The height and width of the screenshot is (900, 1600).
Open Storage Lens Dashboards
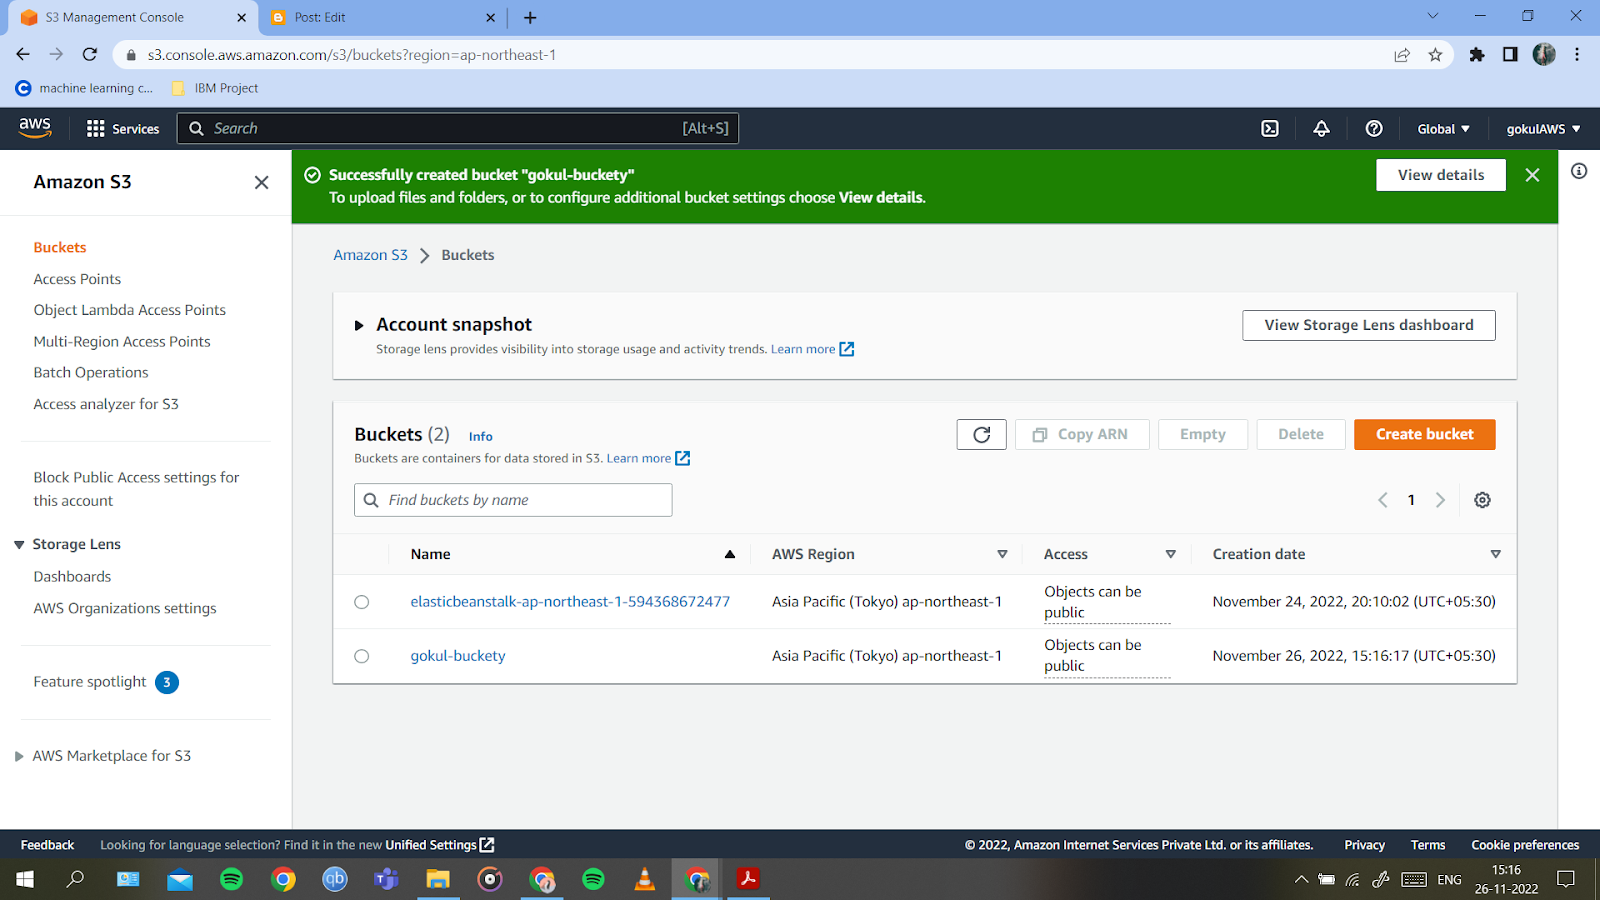[72, 577]
